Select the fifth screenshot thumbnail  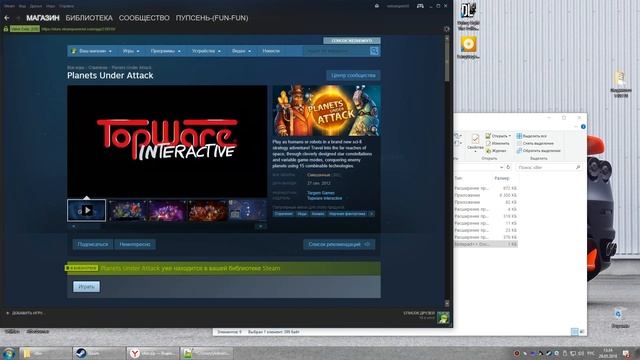pos(247,211)
